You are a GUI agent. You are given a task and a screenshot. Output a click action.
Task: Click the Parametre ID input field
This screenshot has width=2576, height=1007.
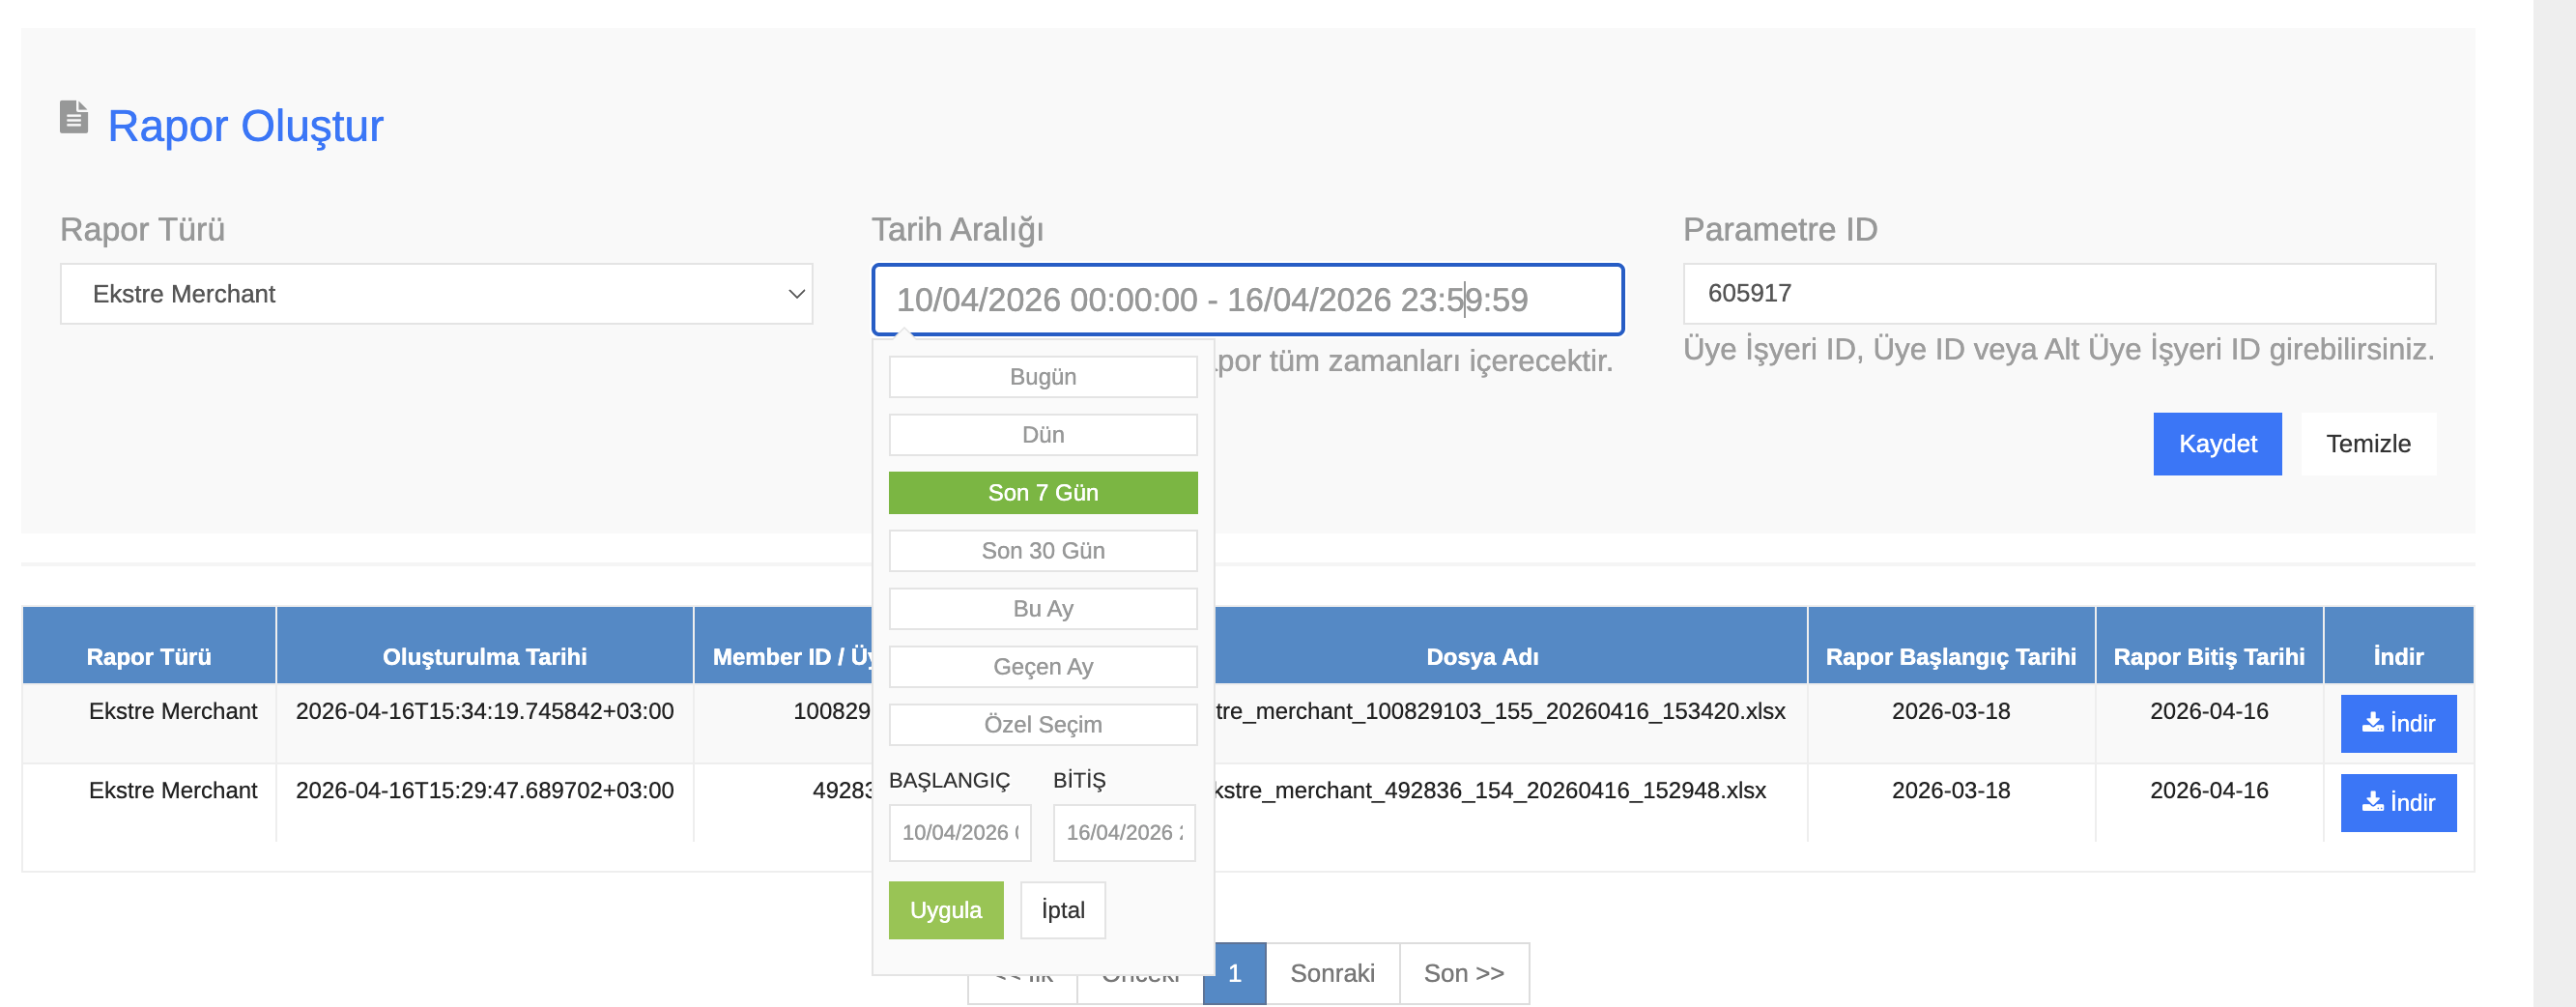(2058, 294)
